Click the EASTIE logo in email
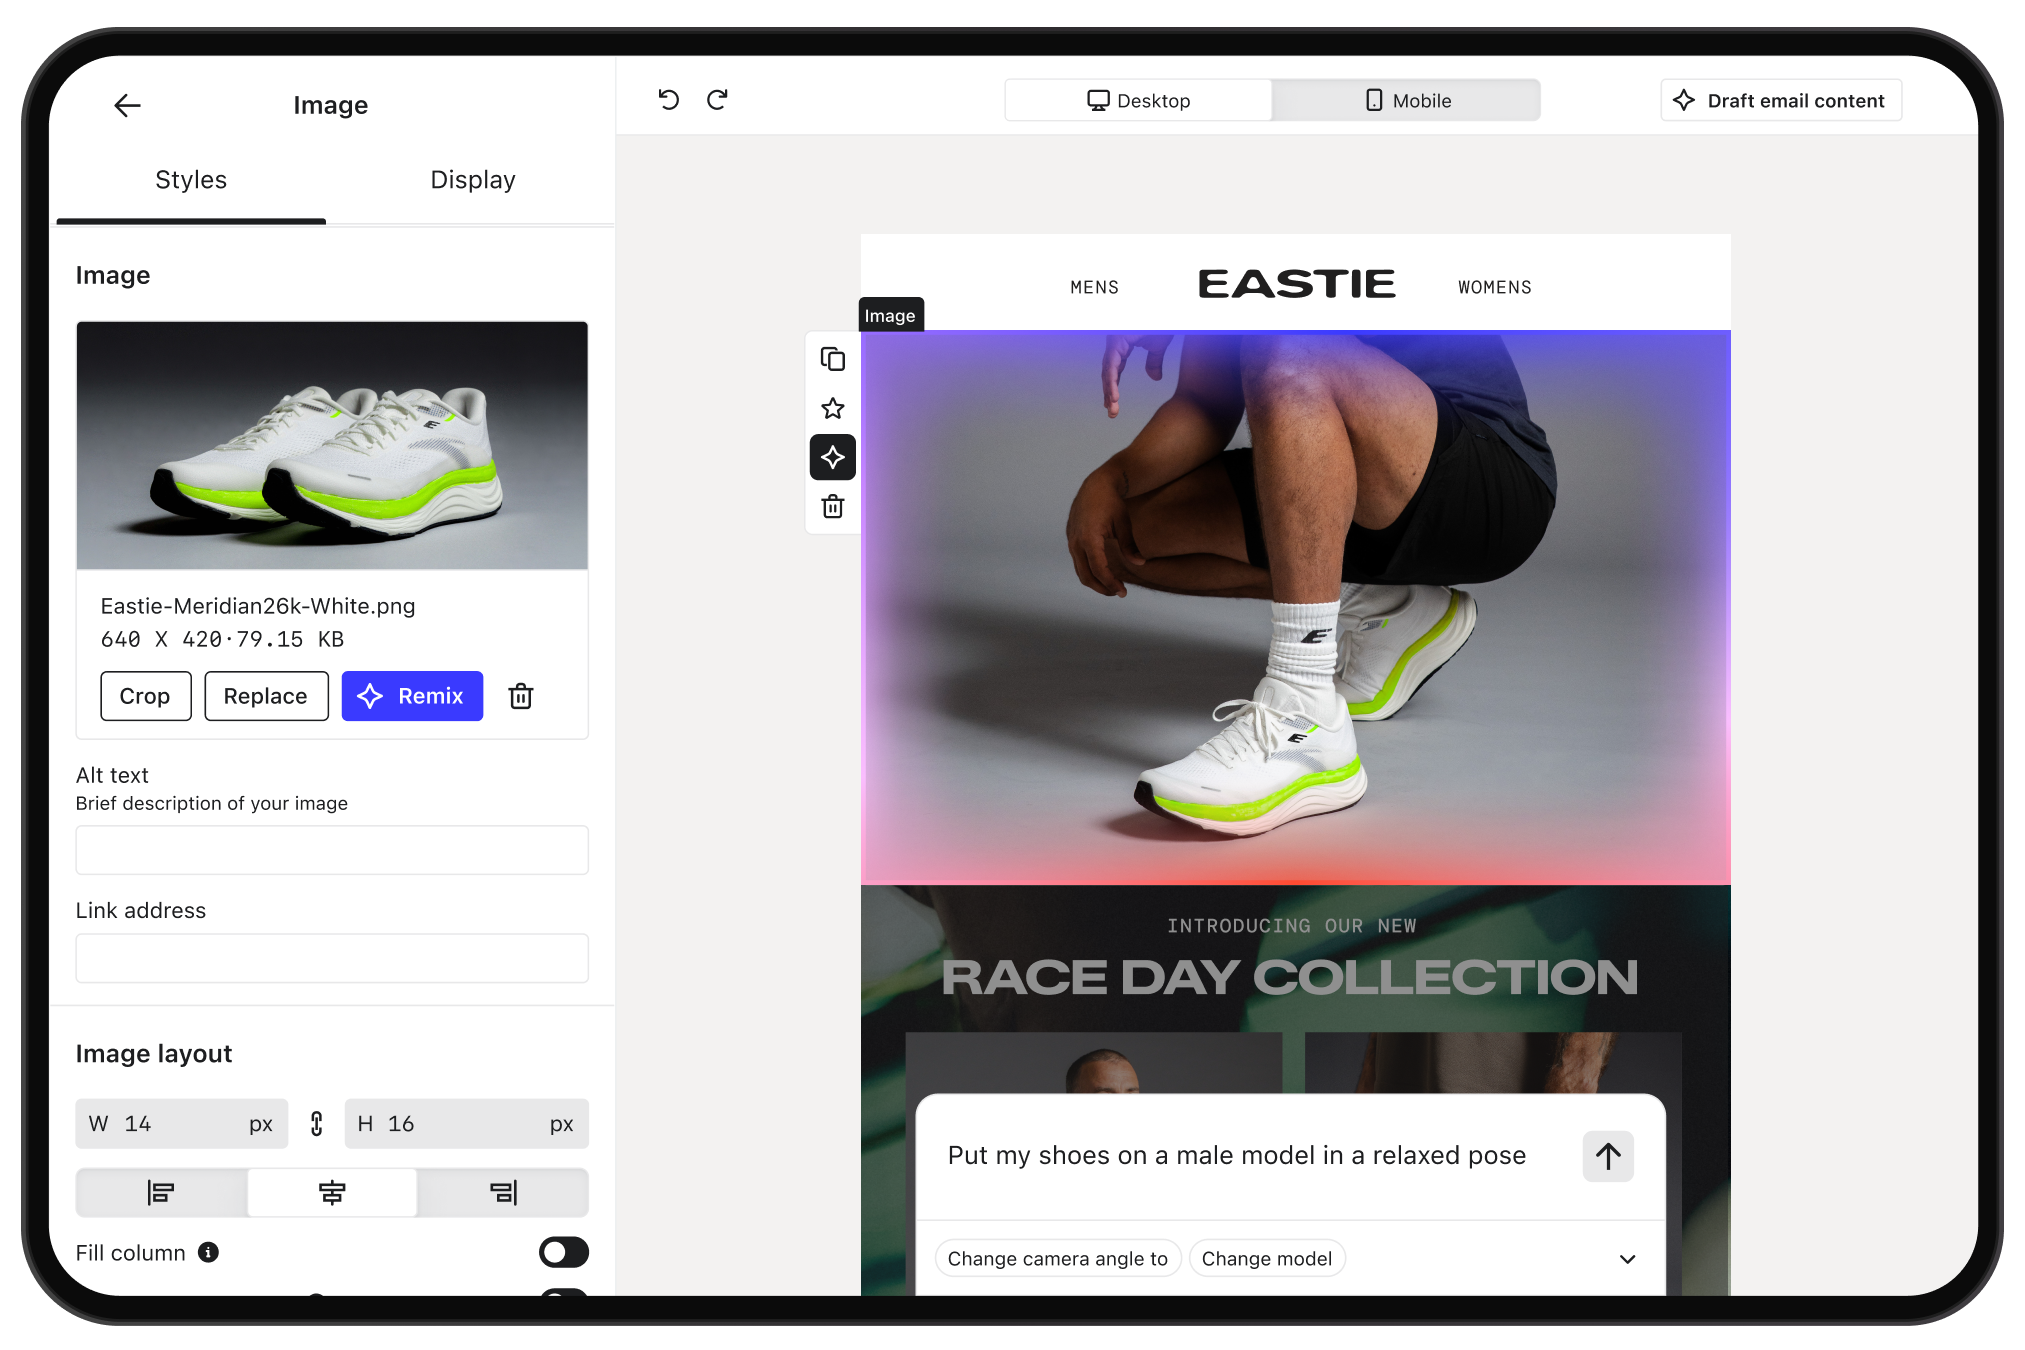This screenshot has height=1350, width=2025. click(x=1297, y=284)
